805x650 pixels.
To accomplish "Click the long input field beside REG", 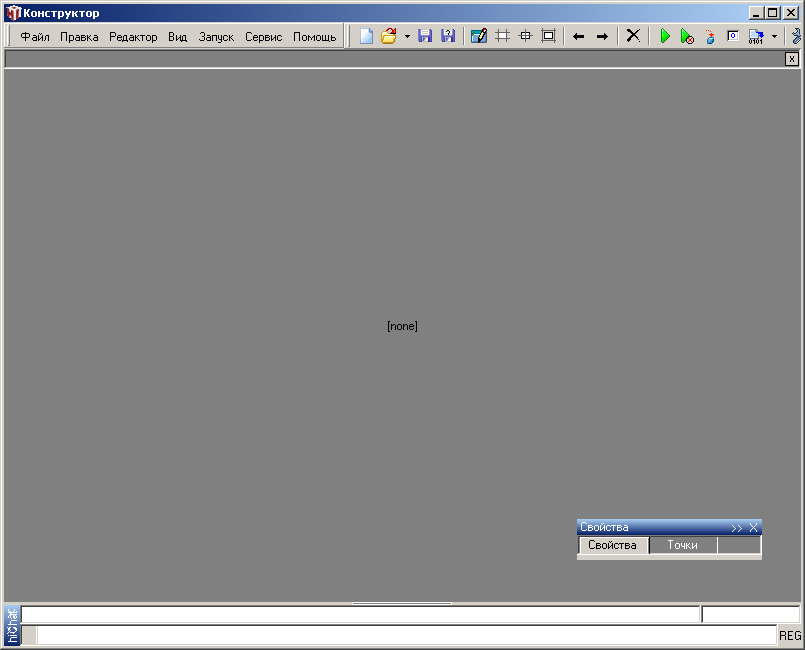I will click(x=405, y=635).
